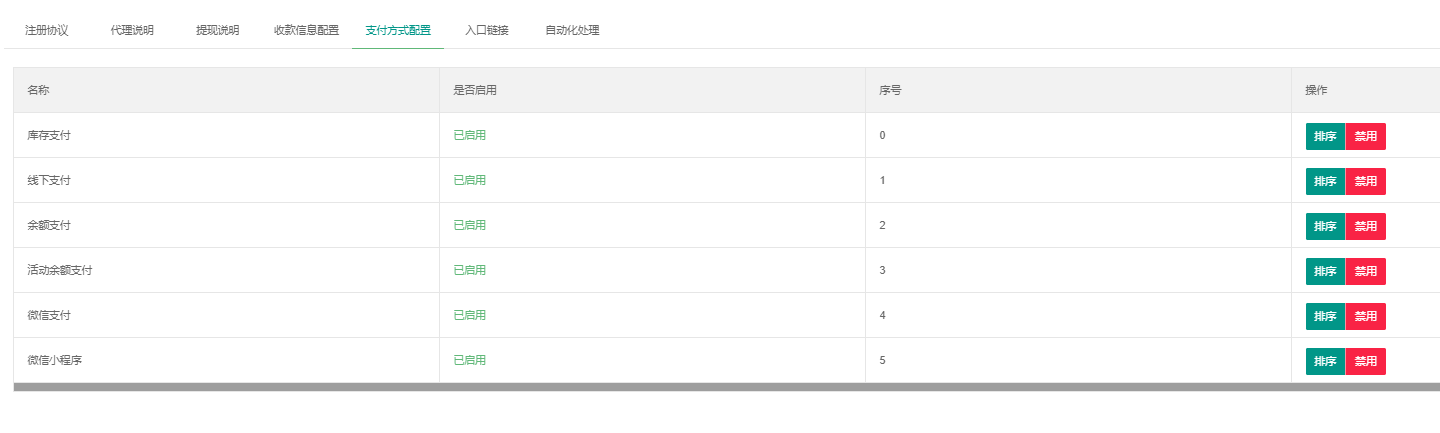Click 排序 for 线下支付

click(x=1325, y=181)
